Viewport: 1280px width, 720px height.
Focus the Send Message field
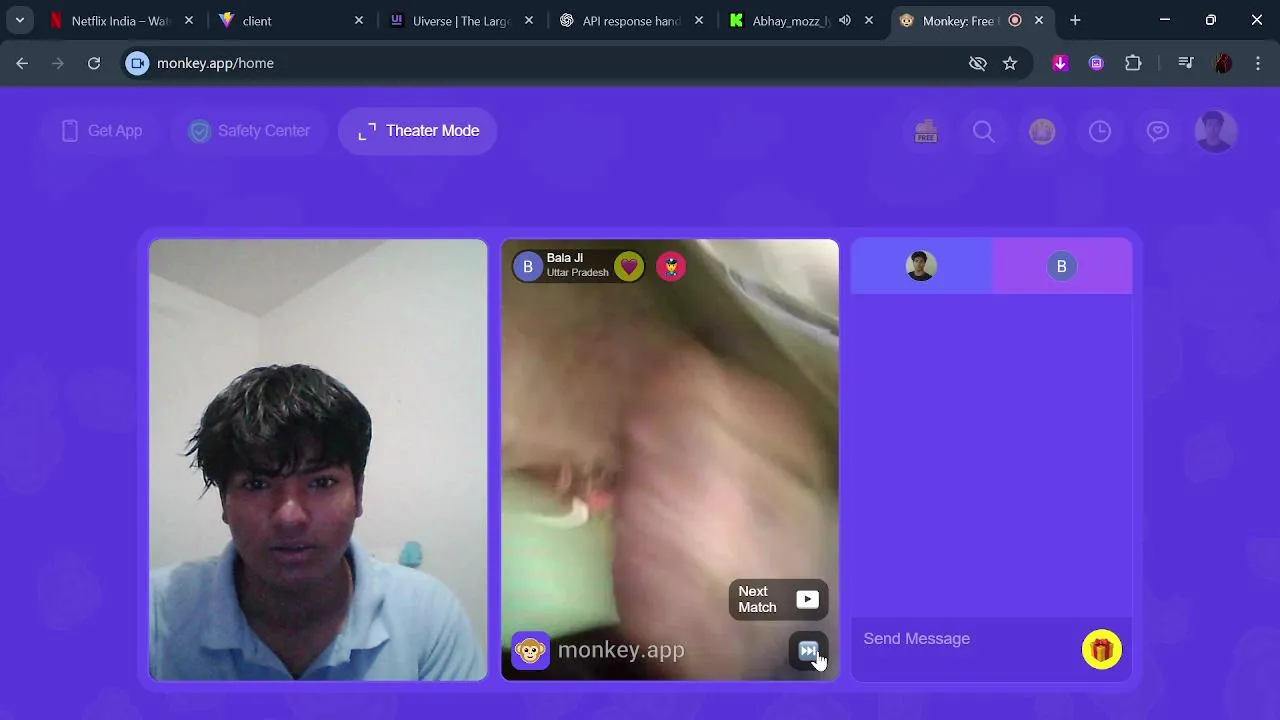965,639
